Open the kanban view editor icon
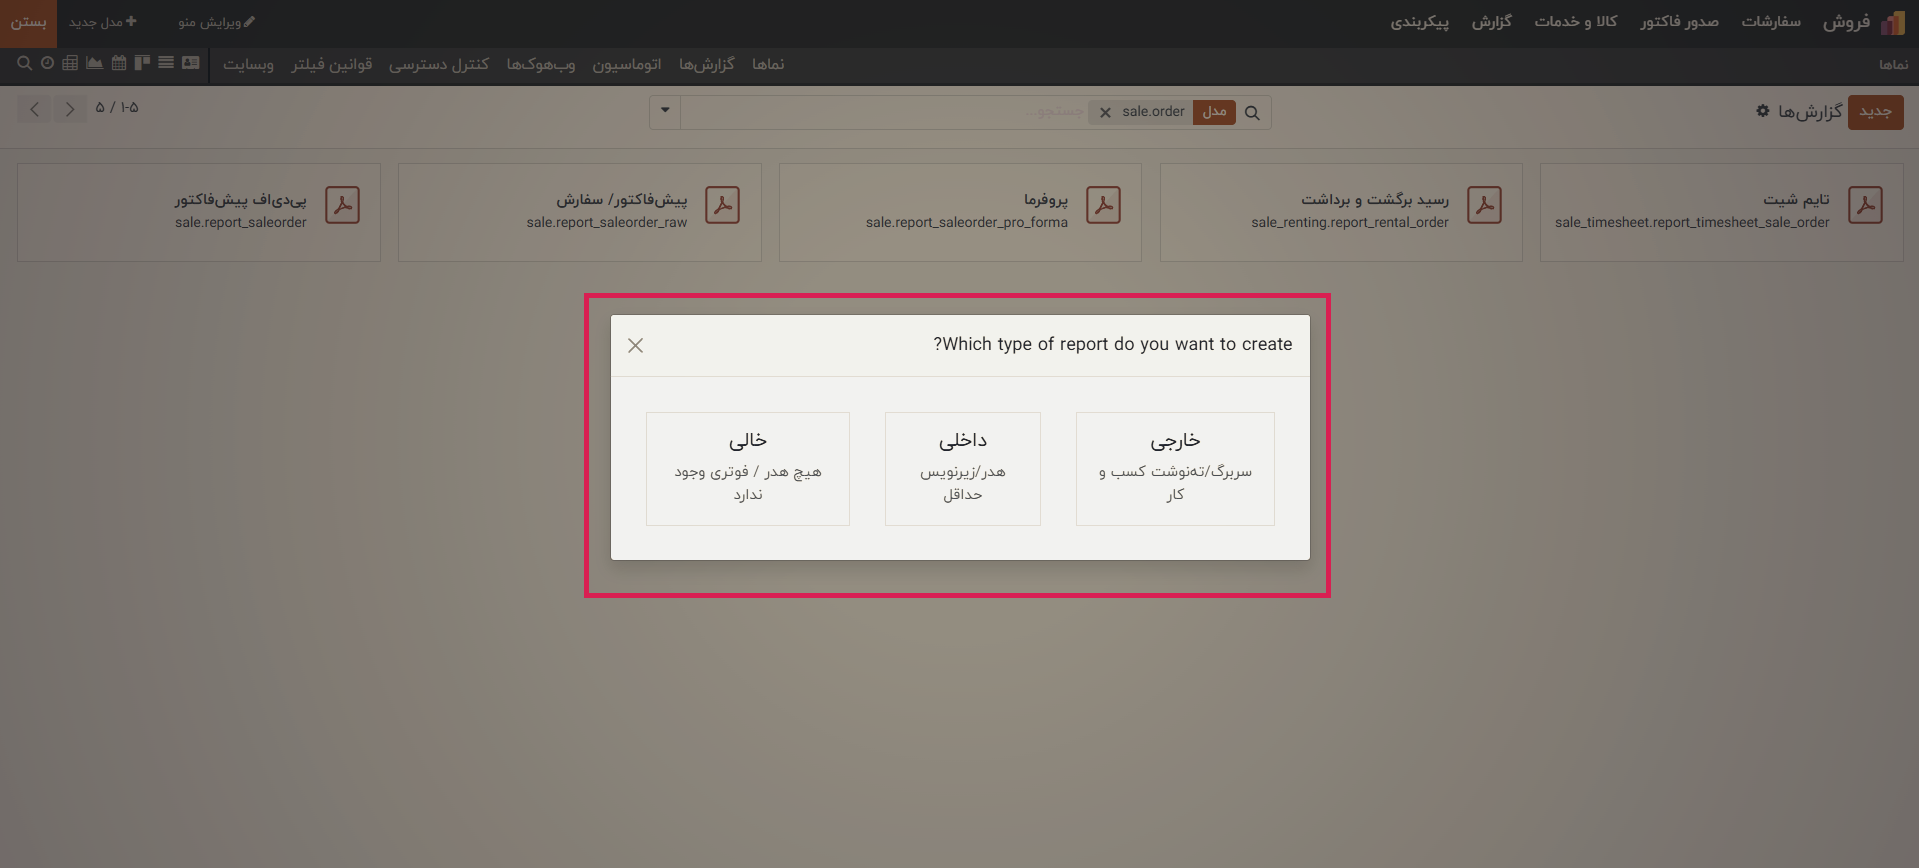Screen dimensions: 1919x868 [142, 63]
